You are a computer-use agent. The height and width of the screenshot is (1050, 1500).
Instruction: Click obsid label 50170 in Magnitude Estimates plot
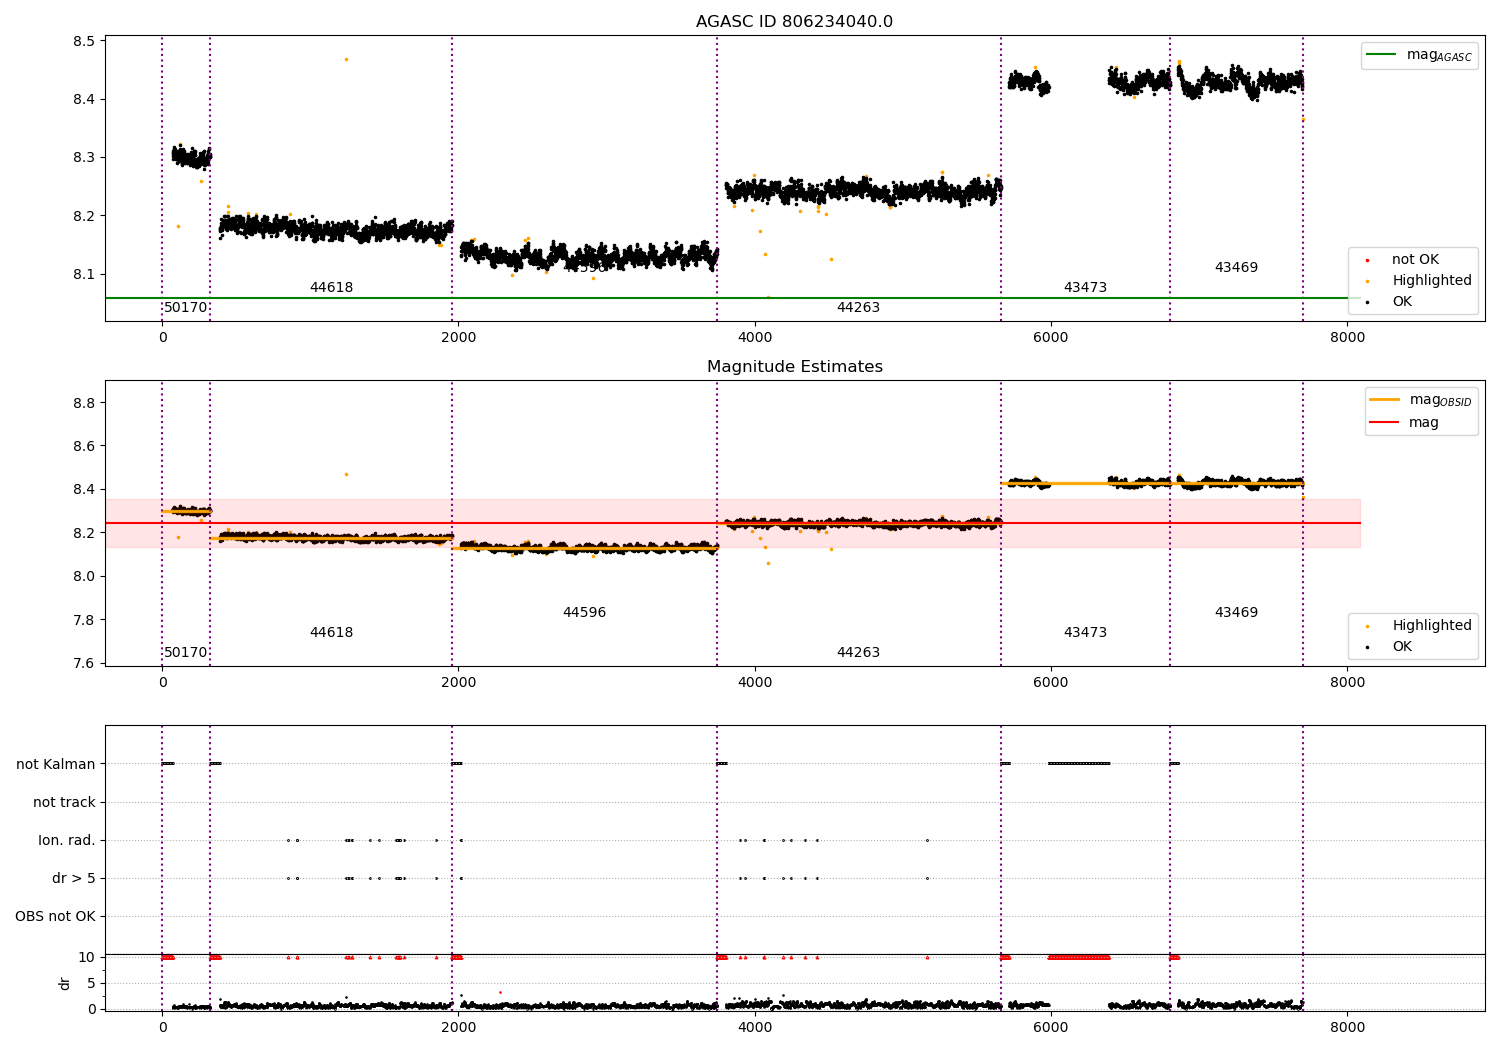coord(186,653)
